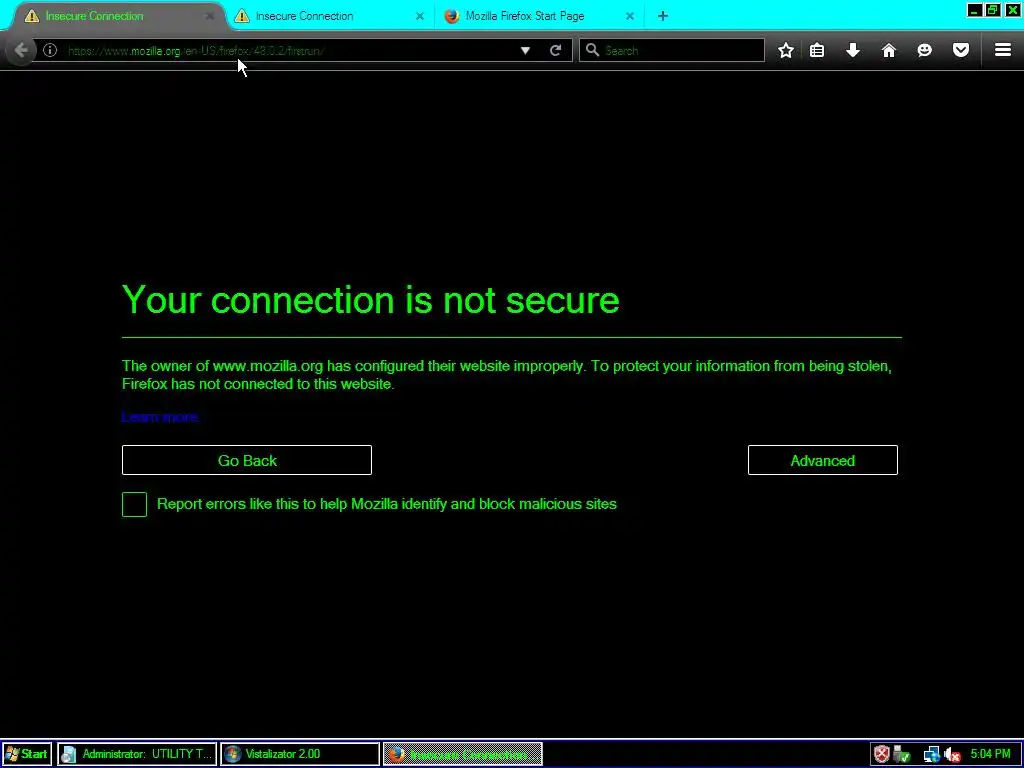Close the Firefox window
Image resolution: width=1024 pixels, height=768 pixels.
point(1012,10)
